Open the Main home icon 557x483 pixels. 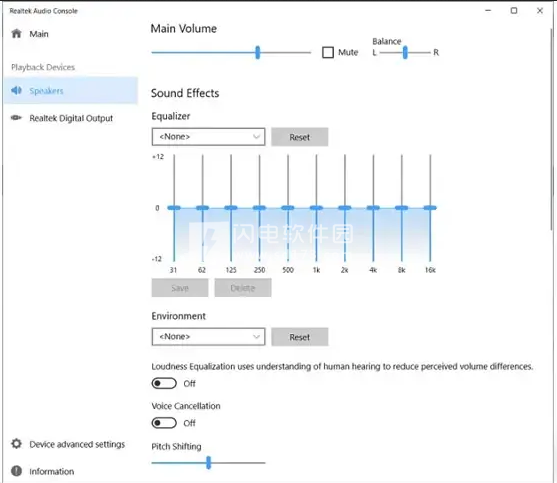click(16, 34)
